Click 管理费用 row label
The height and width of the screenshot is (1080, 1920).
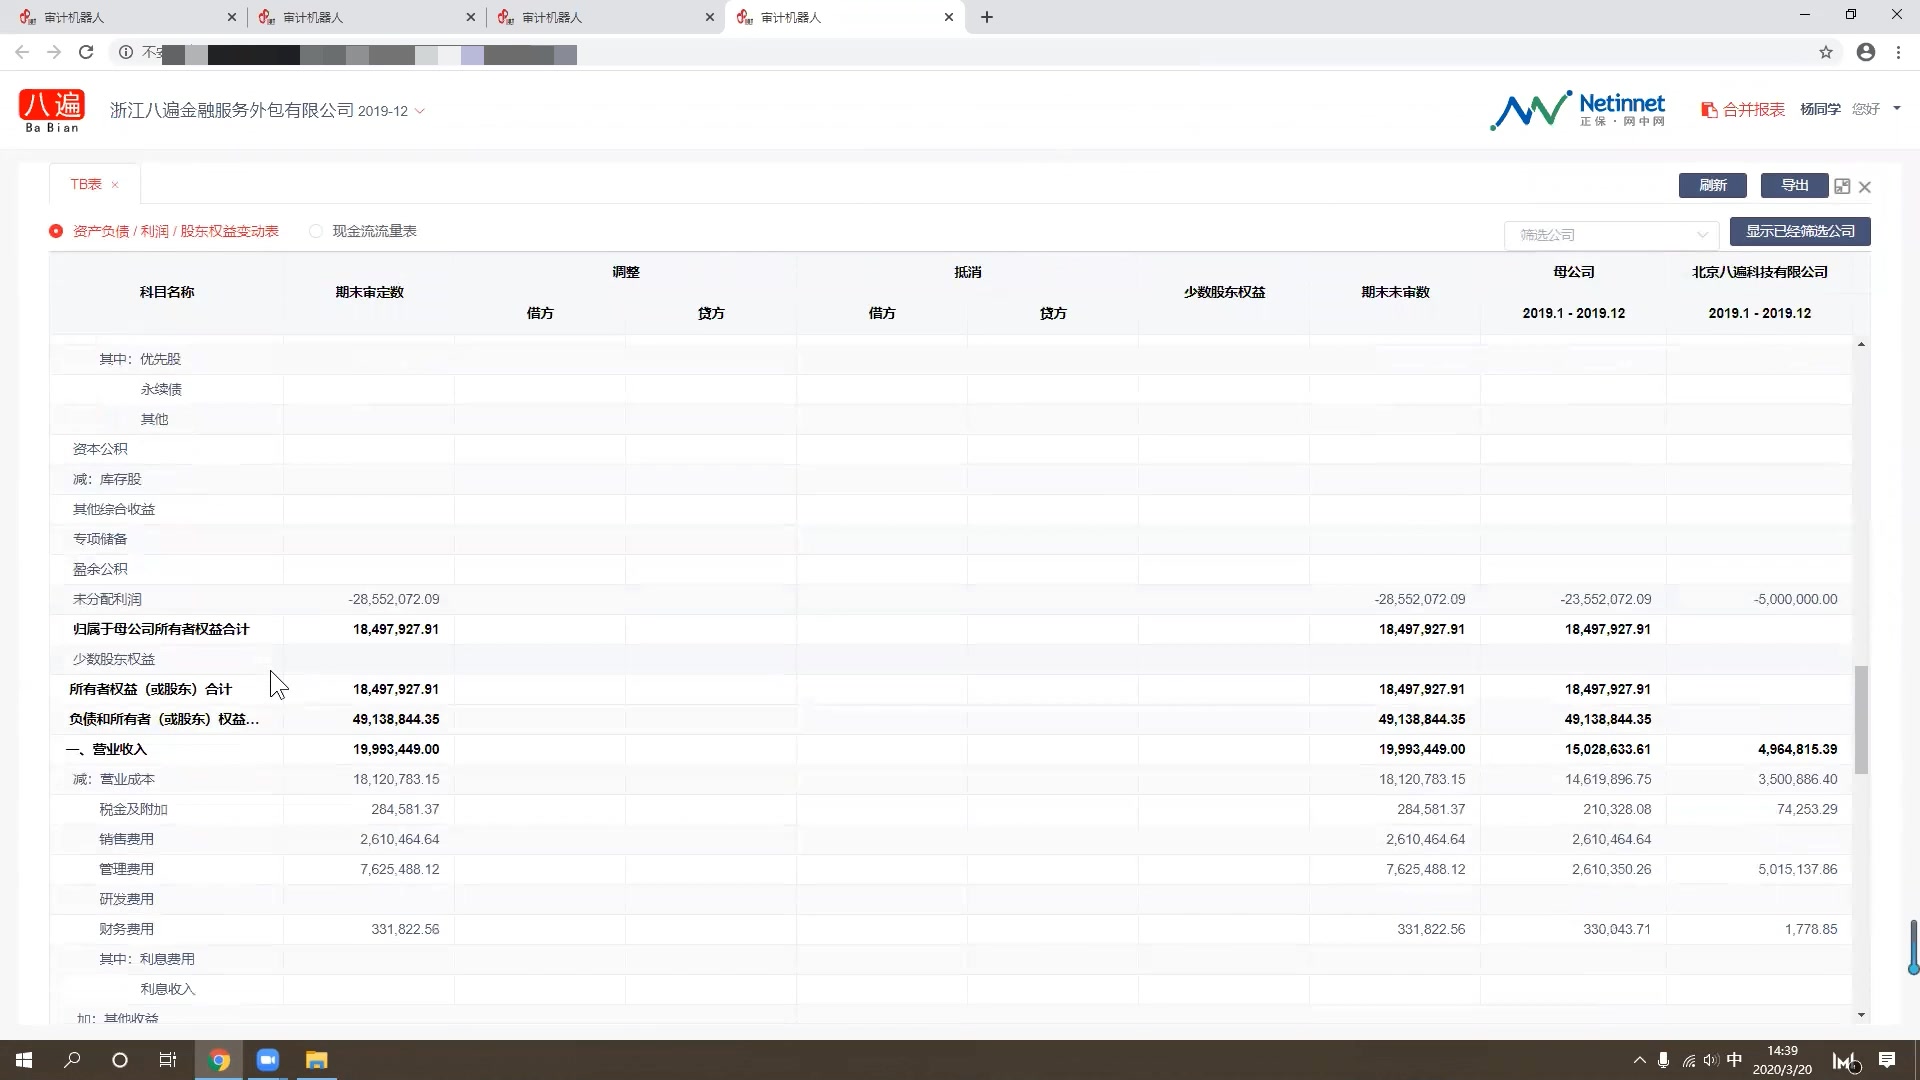[x=126, y=869]
